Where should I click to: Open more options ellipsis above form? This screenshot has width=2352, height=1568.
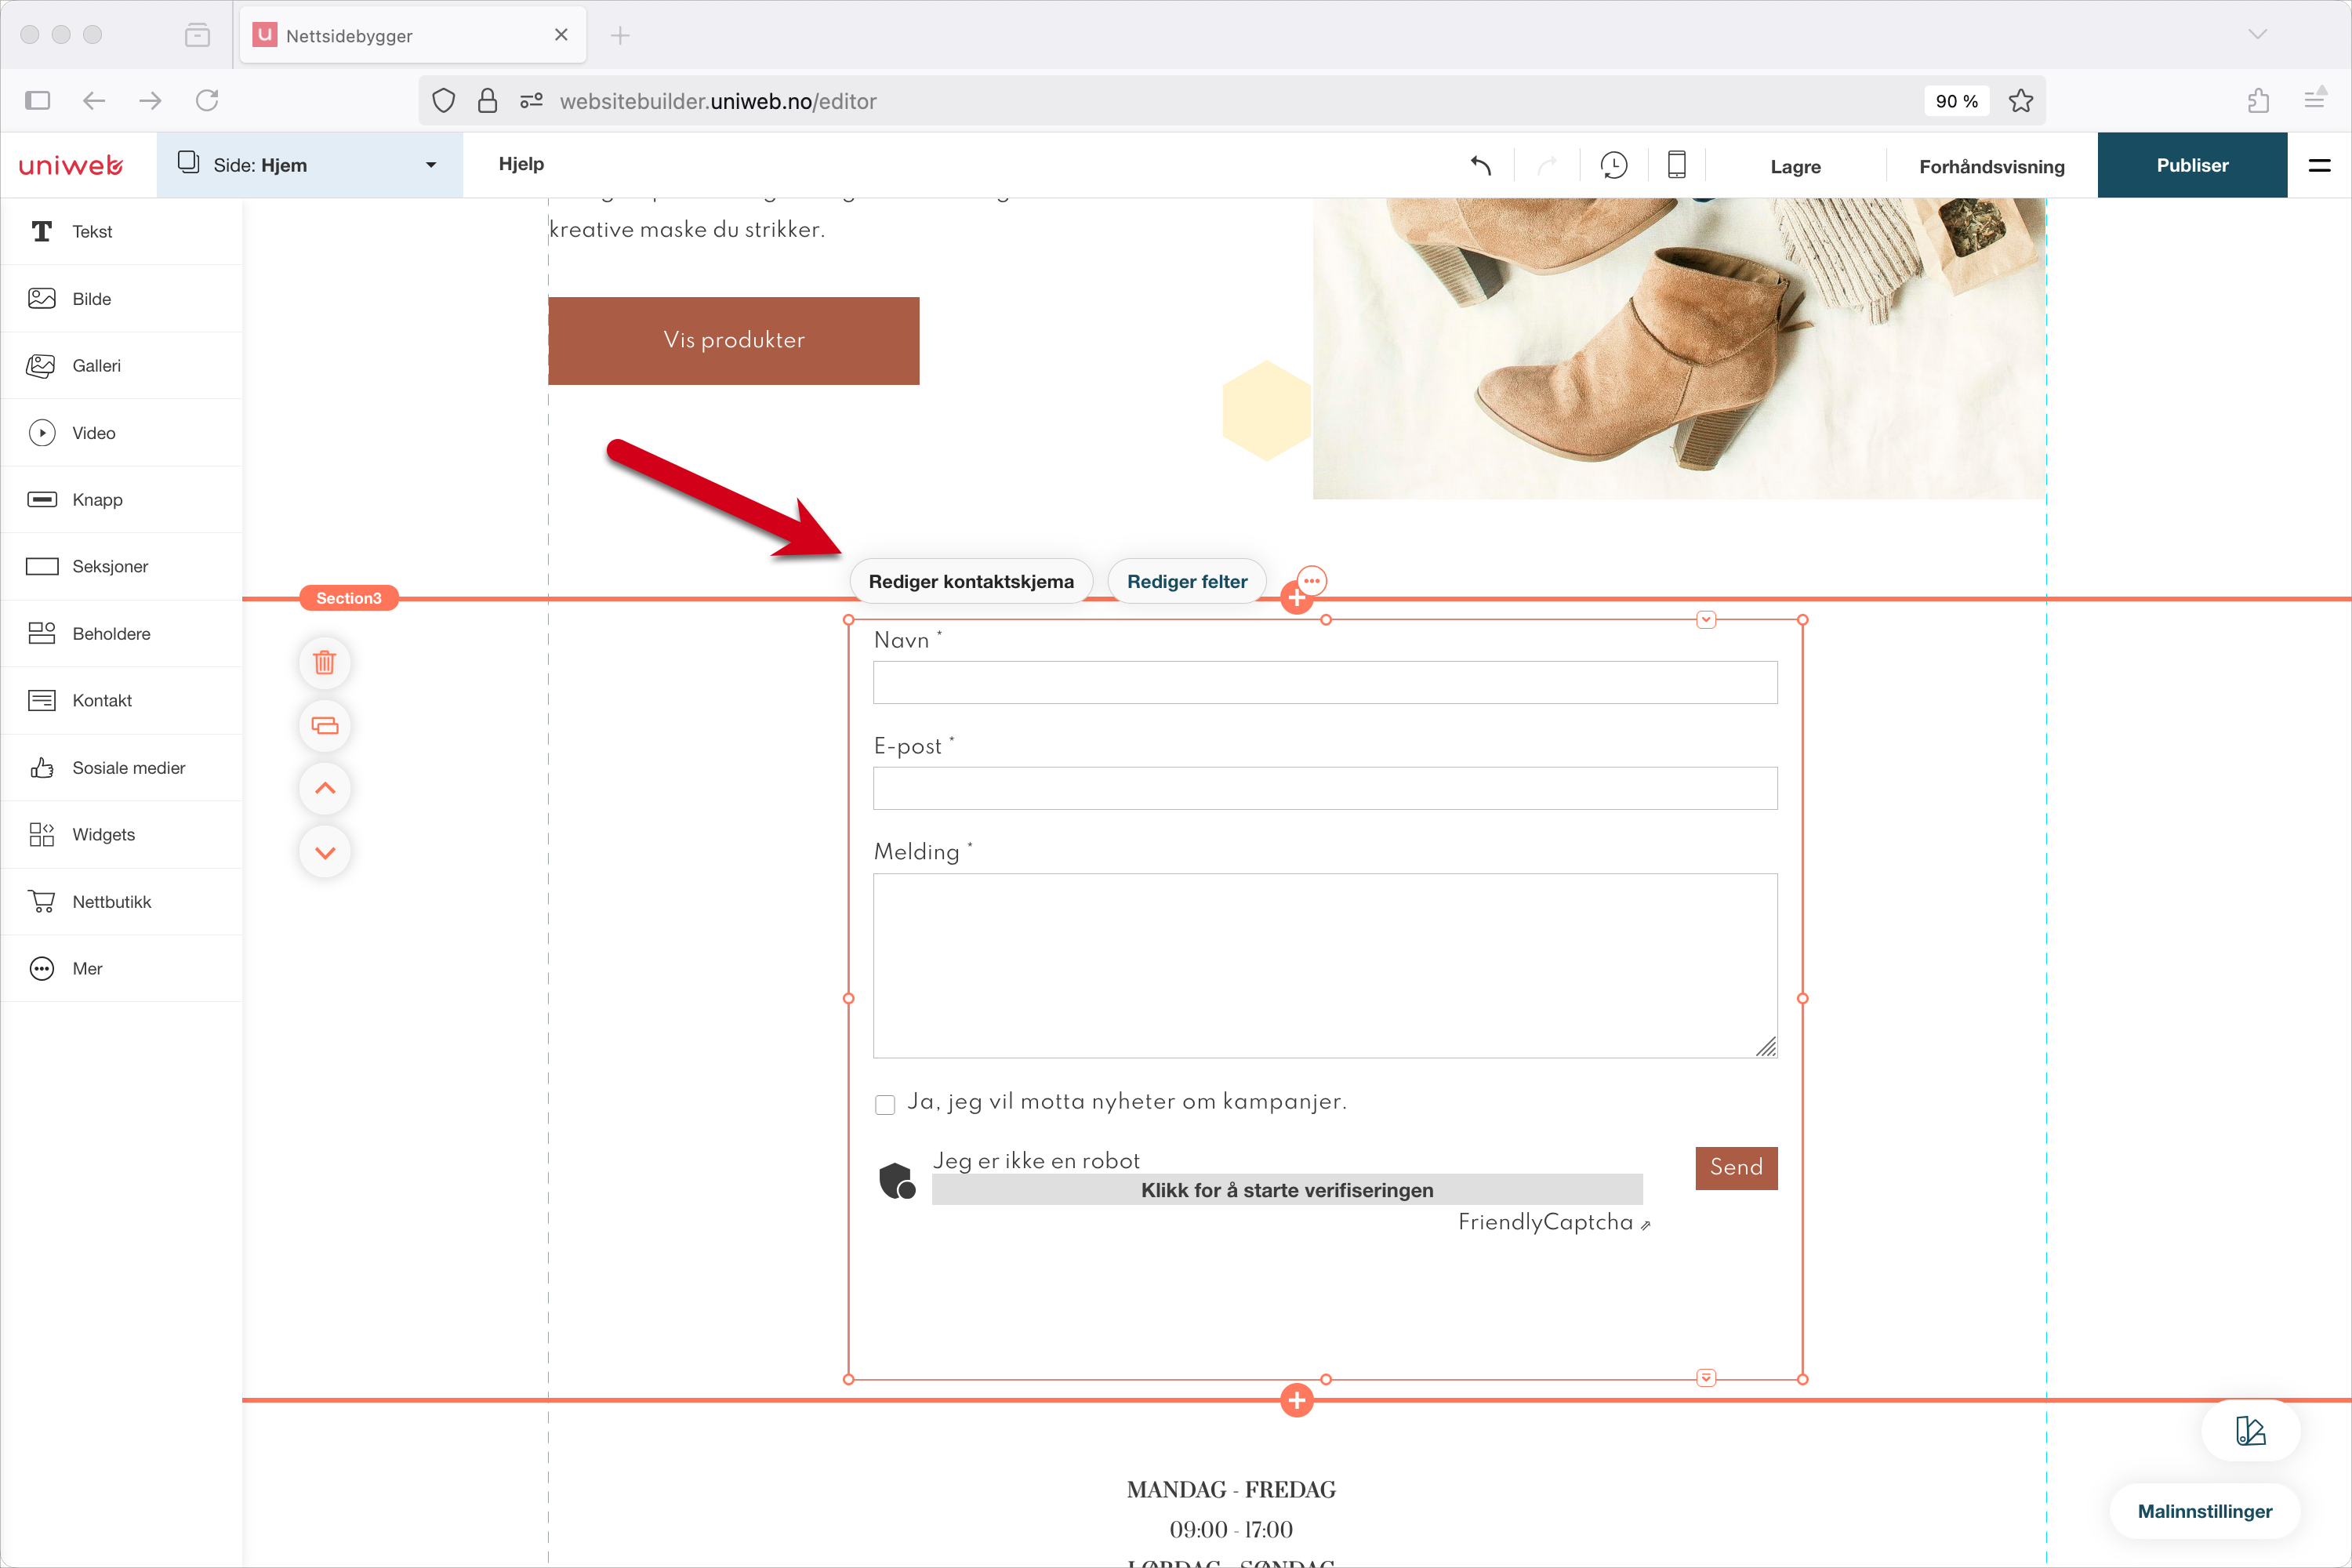pos(1312,581)
